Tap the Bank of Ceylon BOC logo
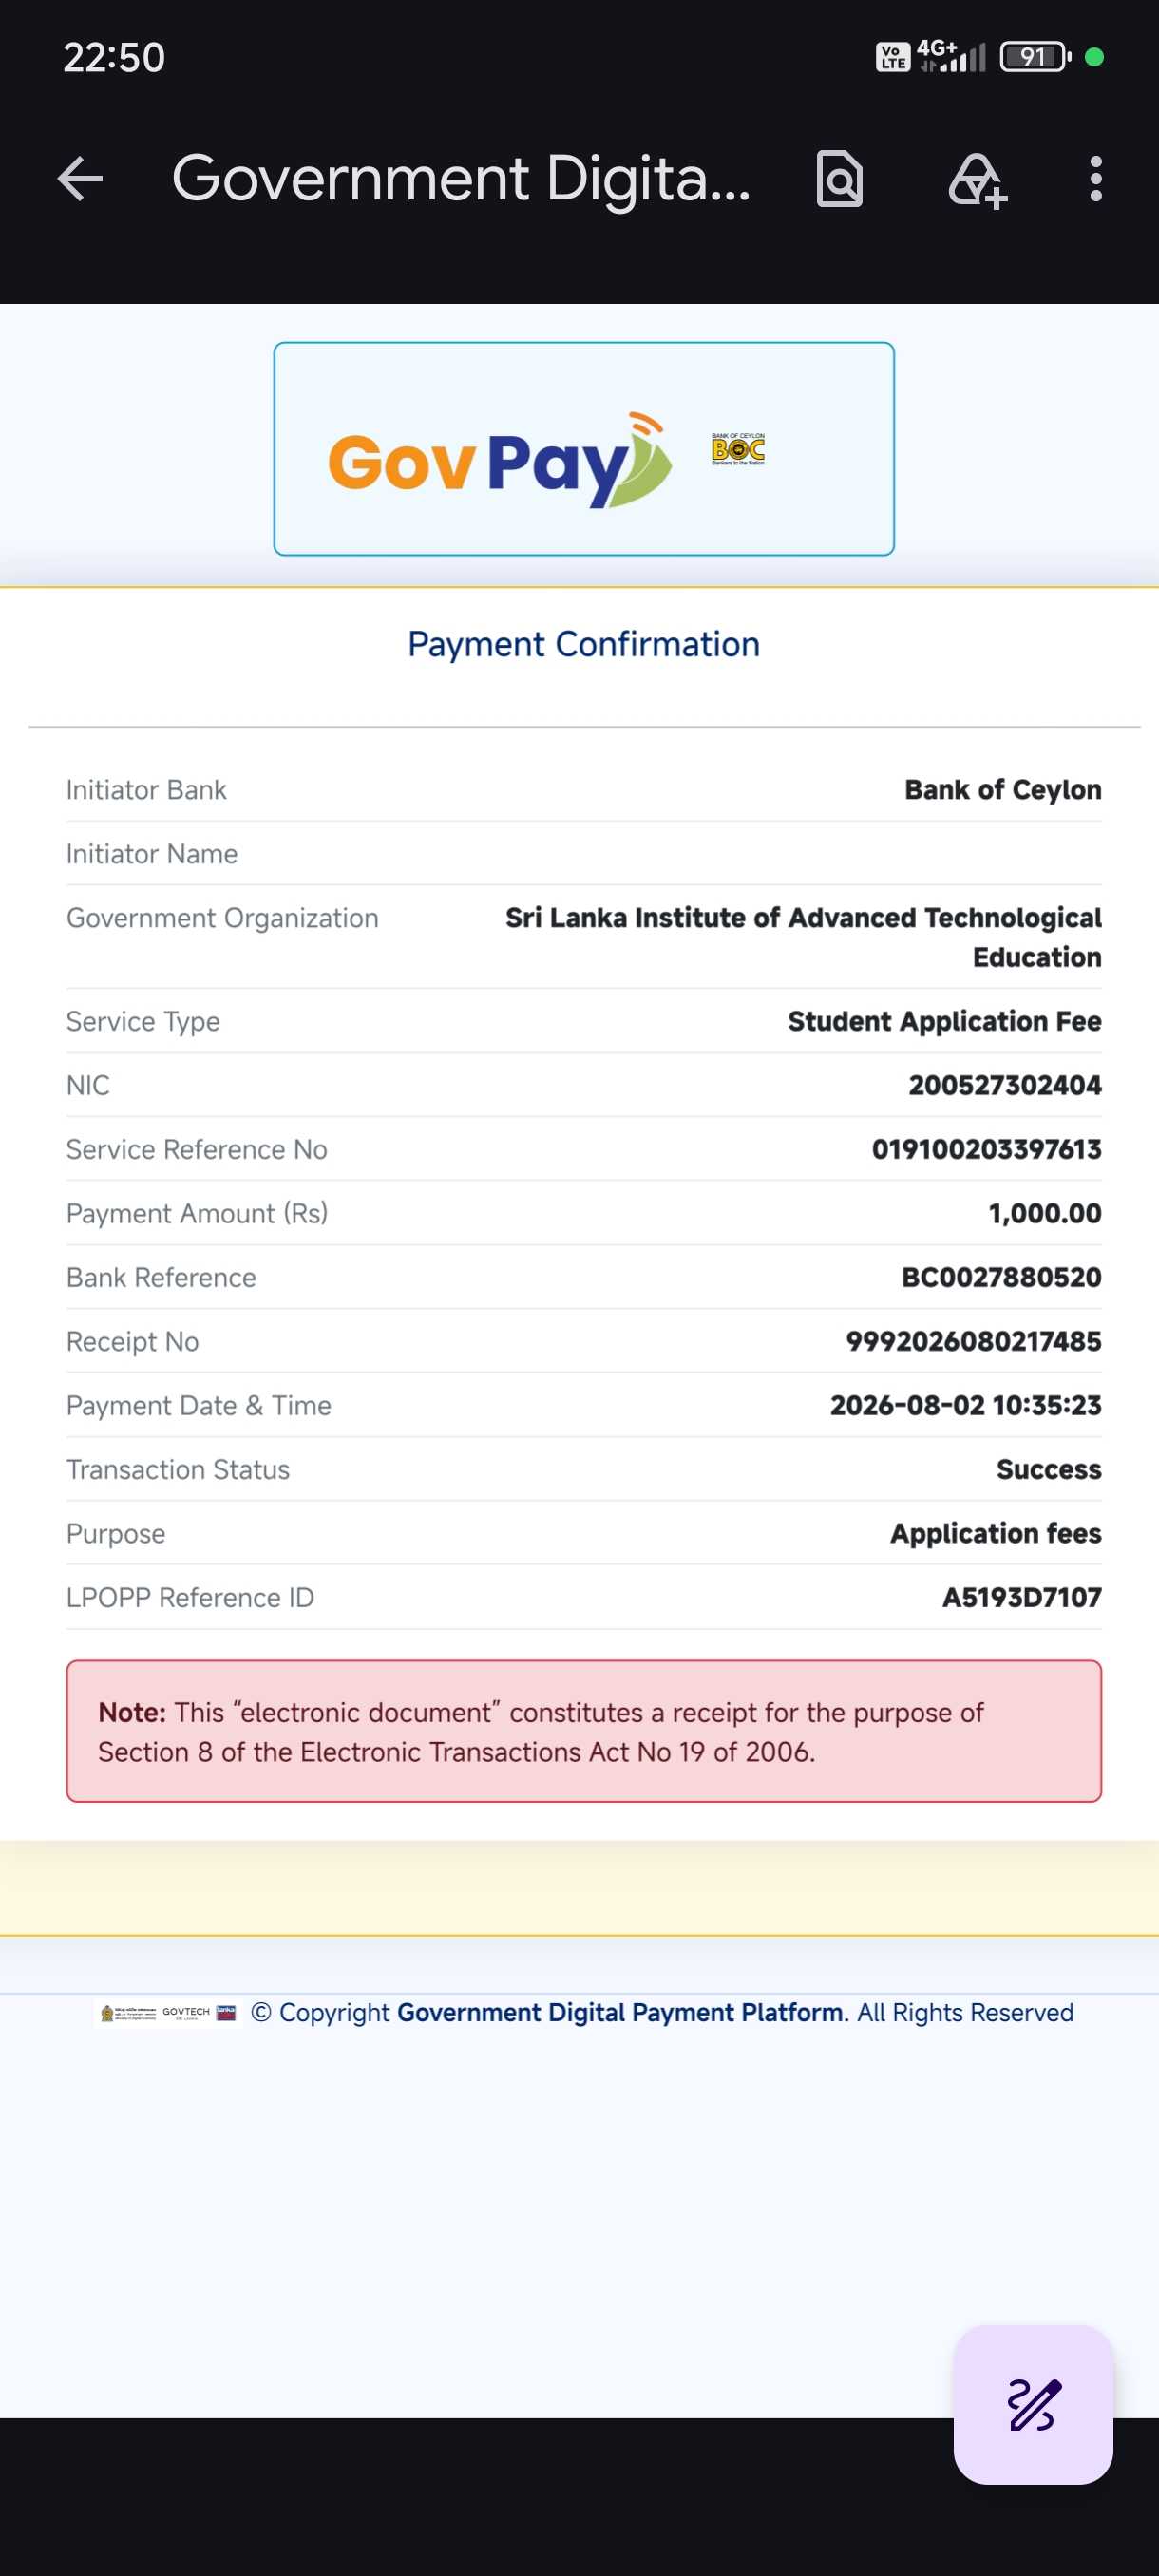 pos(738,449)
